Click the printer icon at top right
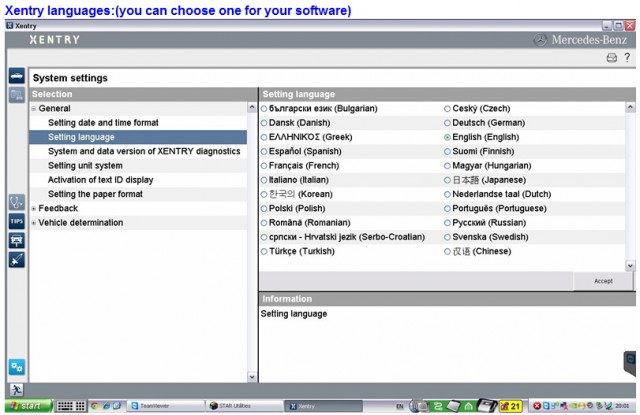 click(x=611, y=58)
